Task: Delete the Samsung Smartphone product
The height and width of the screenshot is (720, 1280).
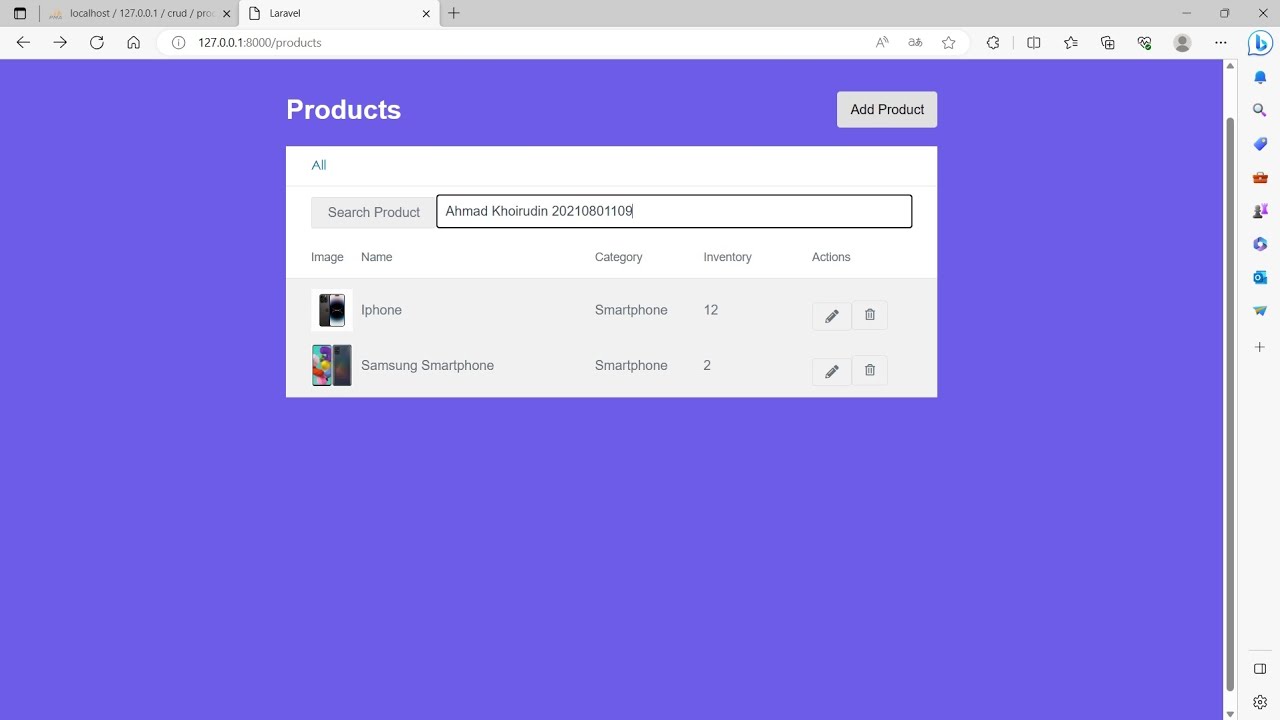Action: (870, 371)
